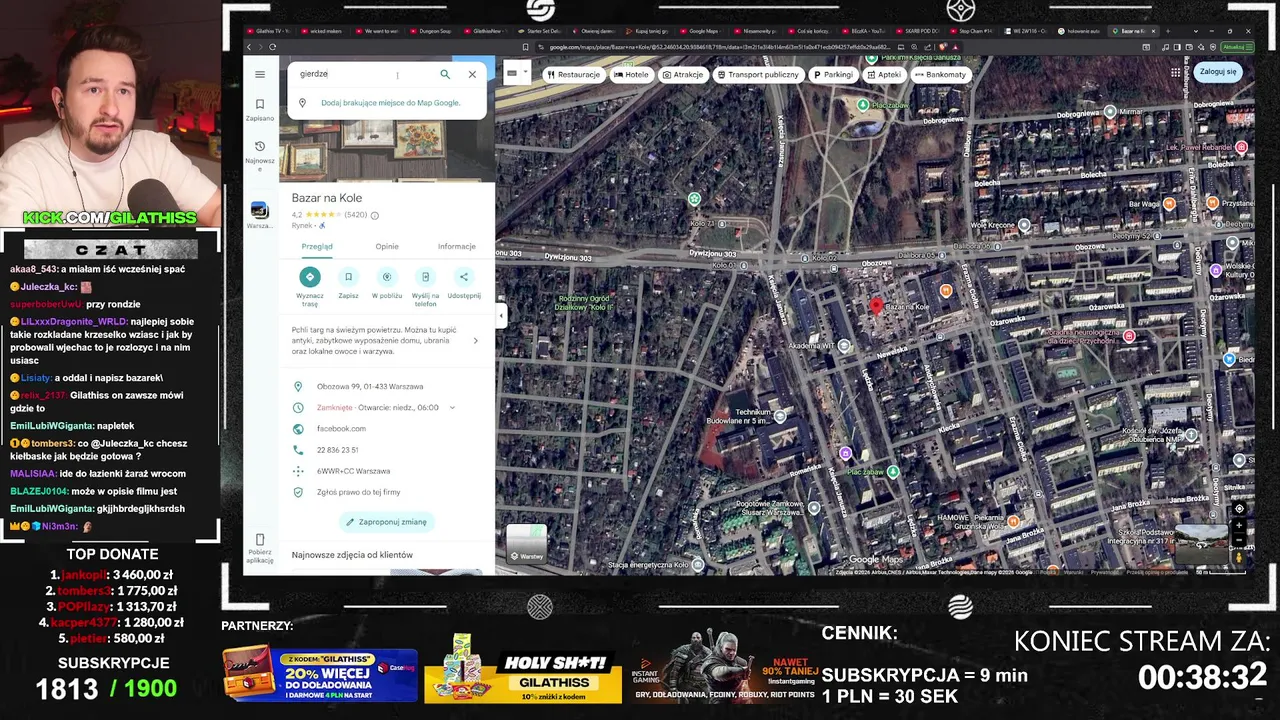Click the my-location target button on map

(1239, 509)
